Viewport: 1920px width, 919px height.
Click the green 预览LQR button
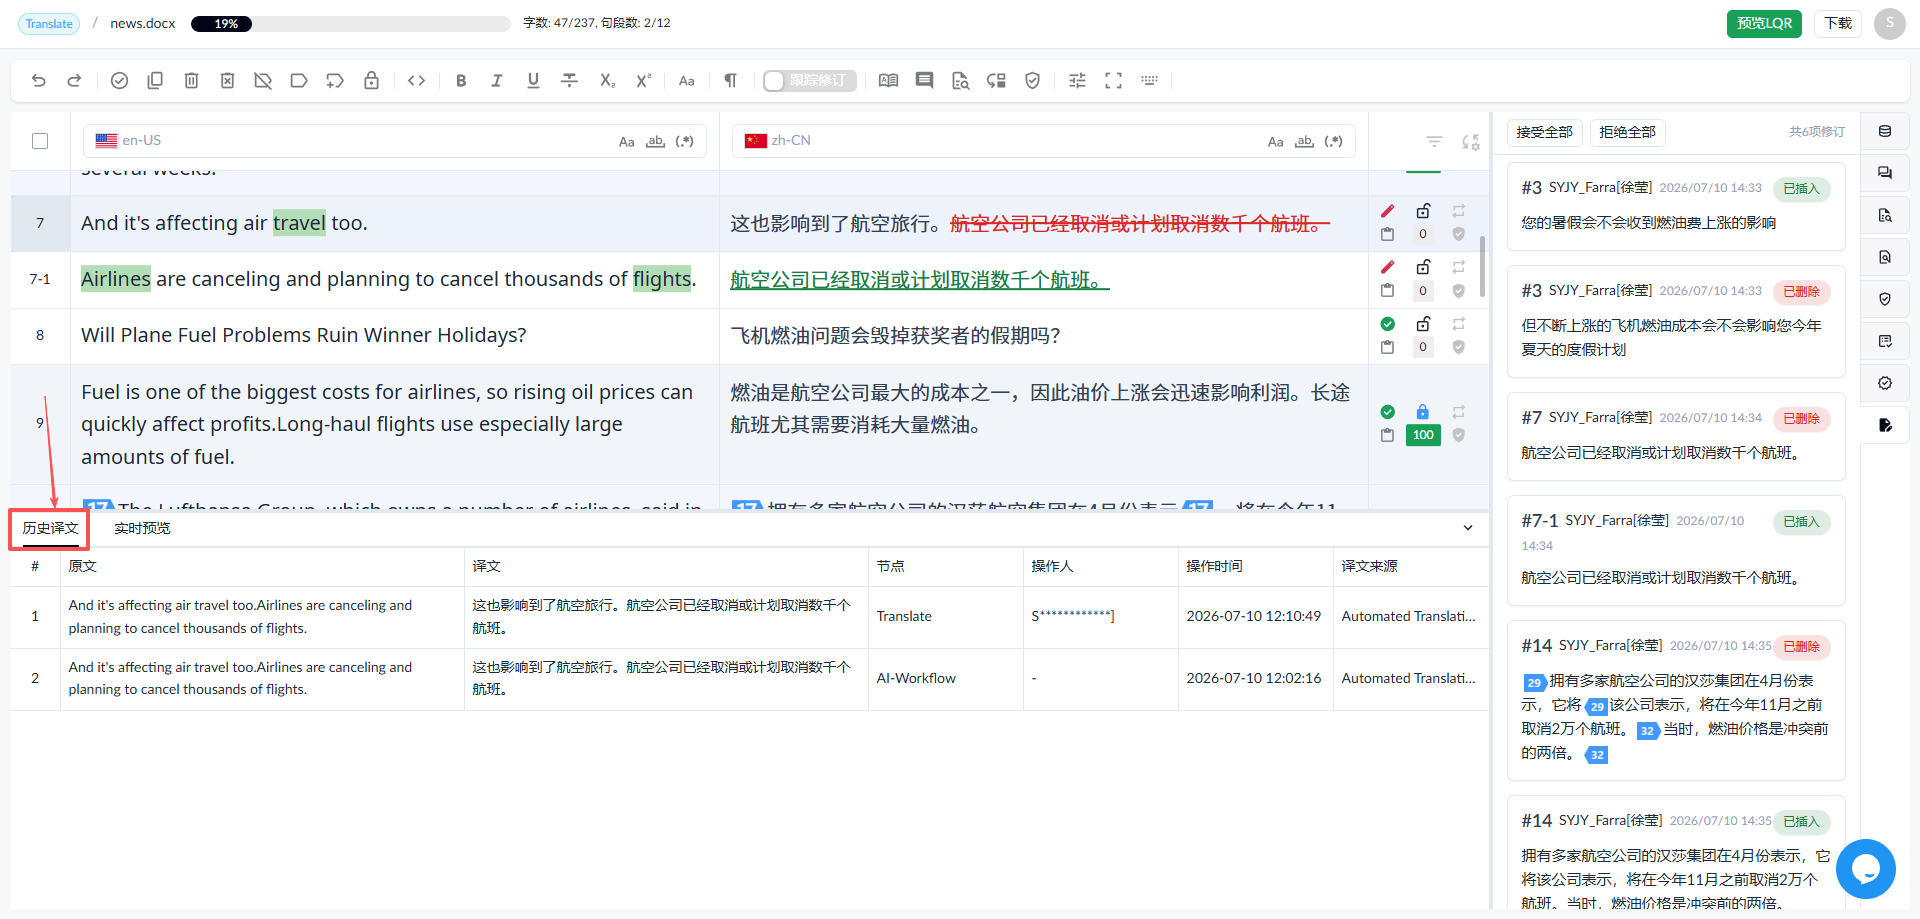(1764, 23)
